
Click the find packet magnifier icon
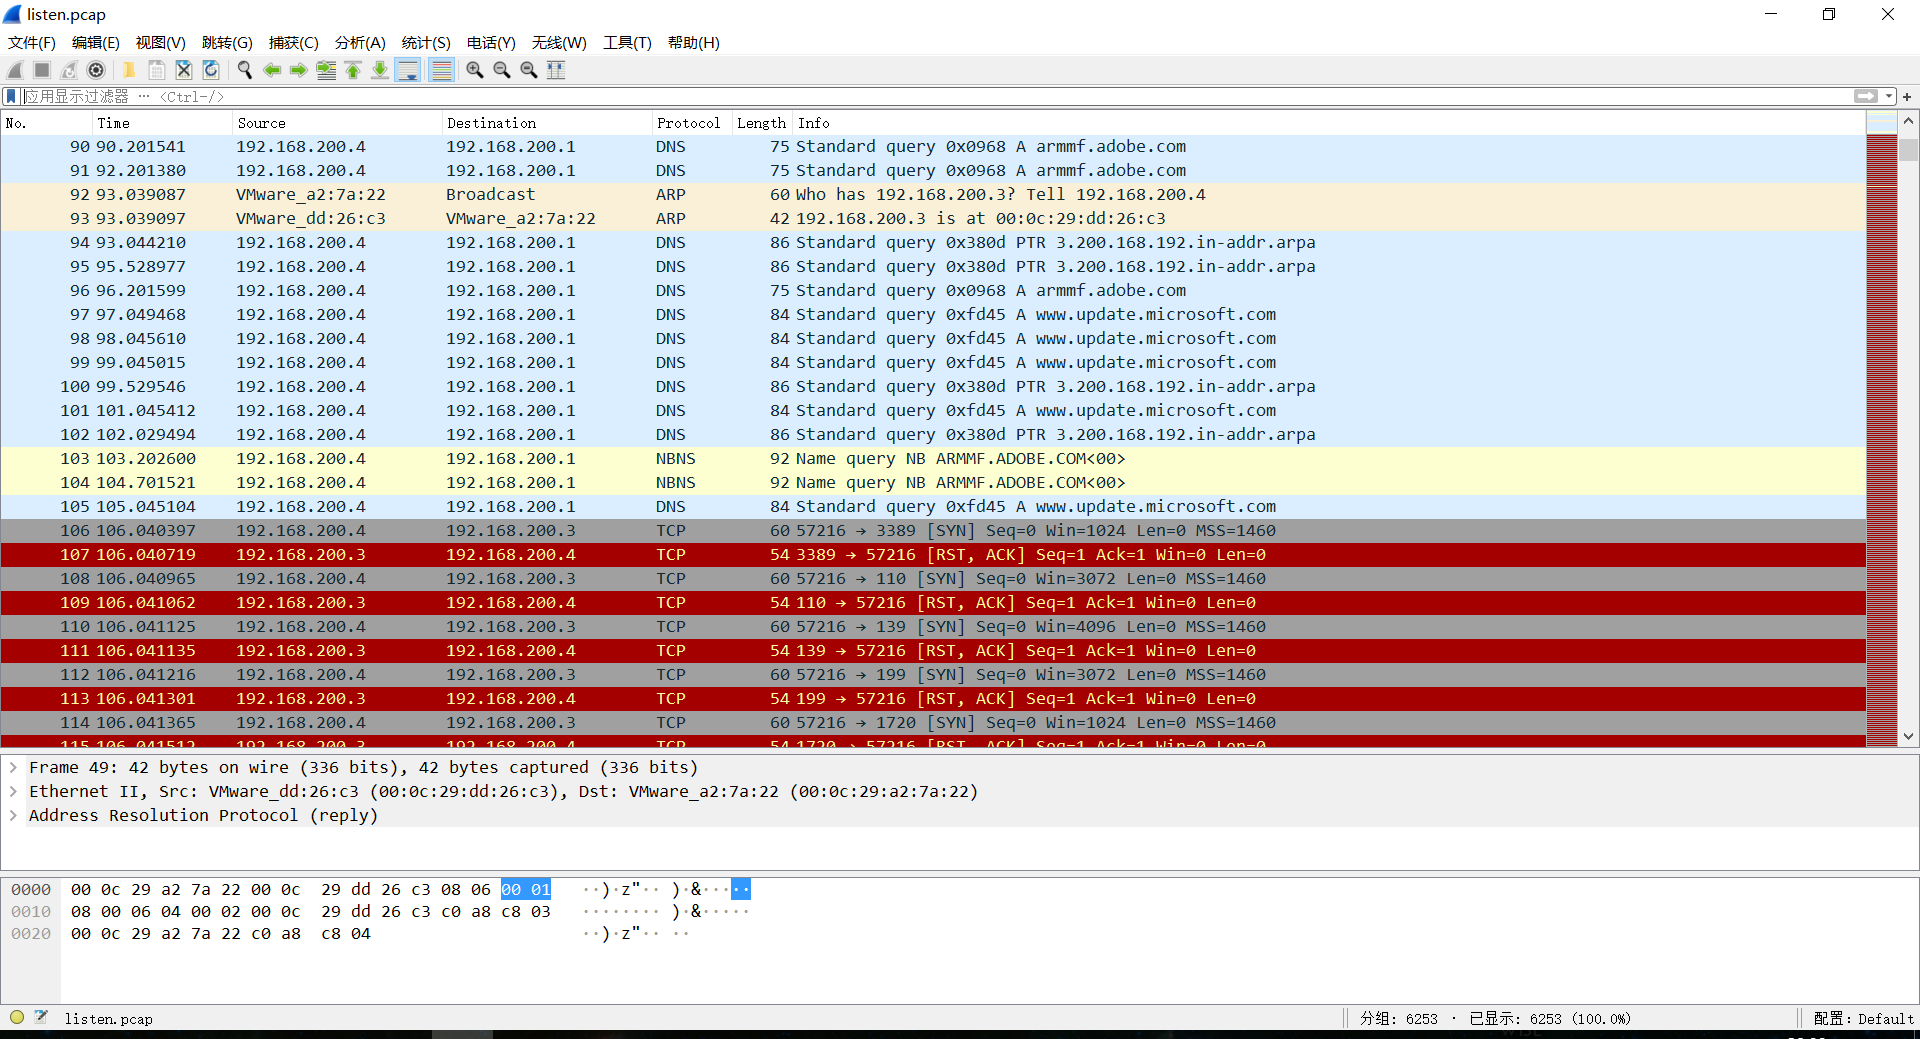[244, 70]
